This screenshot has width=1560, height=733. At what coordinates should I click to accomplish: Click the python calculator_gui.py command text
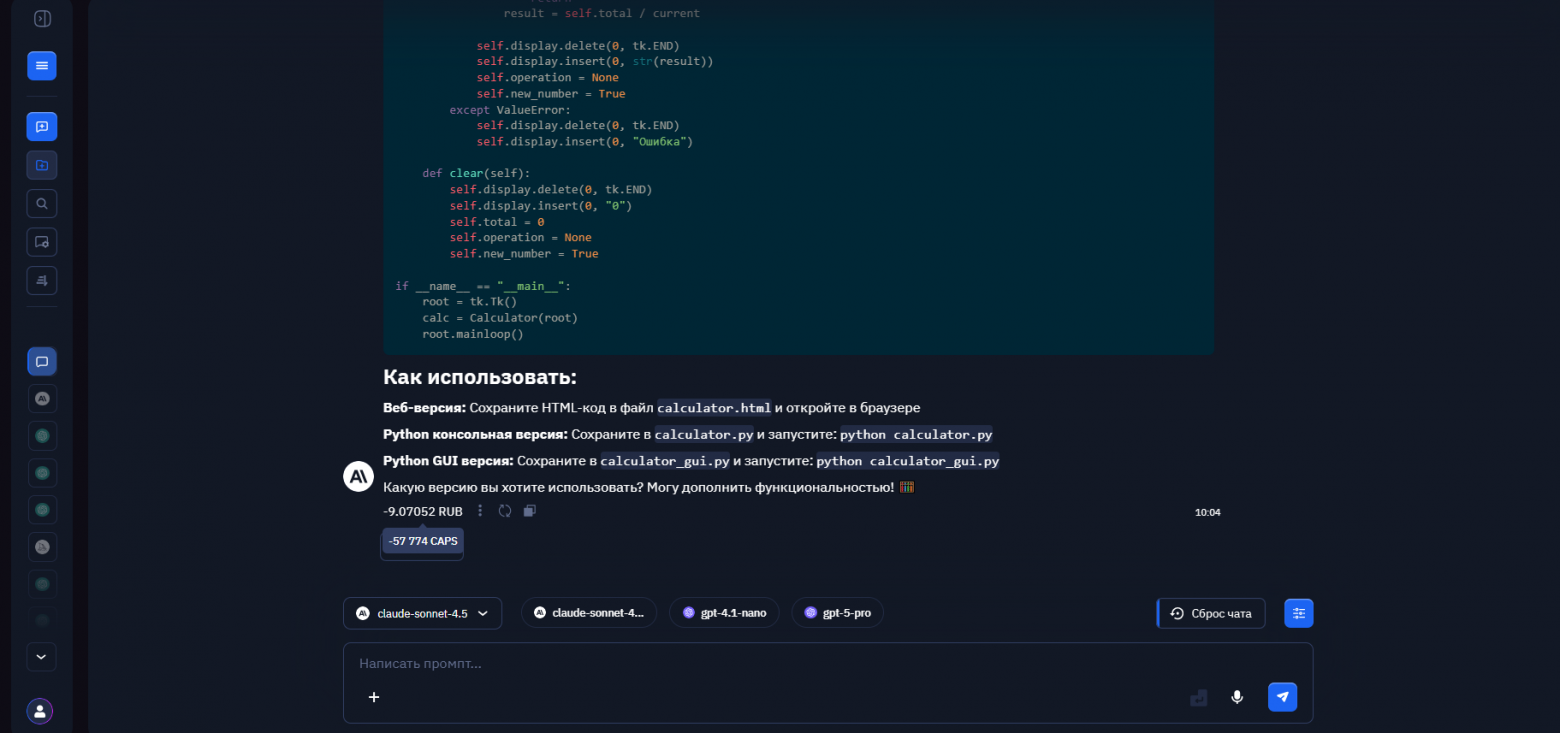(x=908, y=461)
